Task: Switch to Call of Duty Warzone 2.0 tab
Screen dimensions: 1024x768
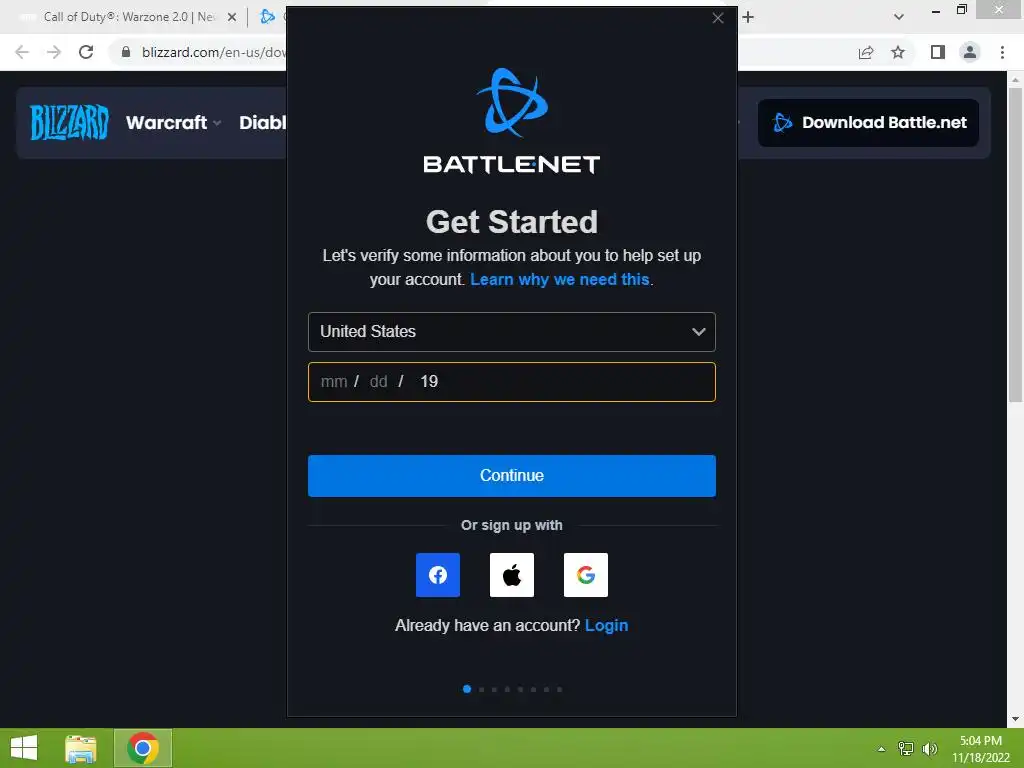Action: [127, 17]
